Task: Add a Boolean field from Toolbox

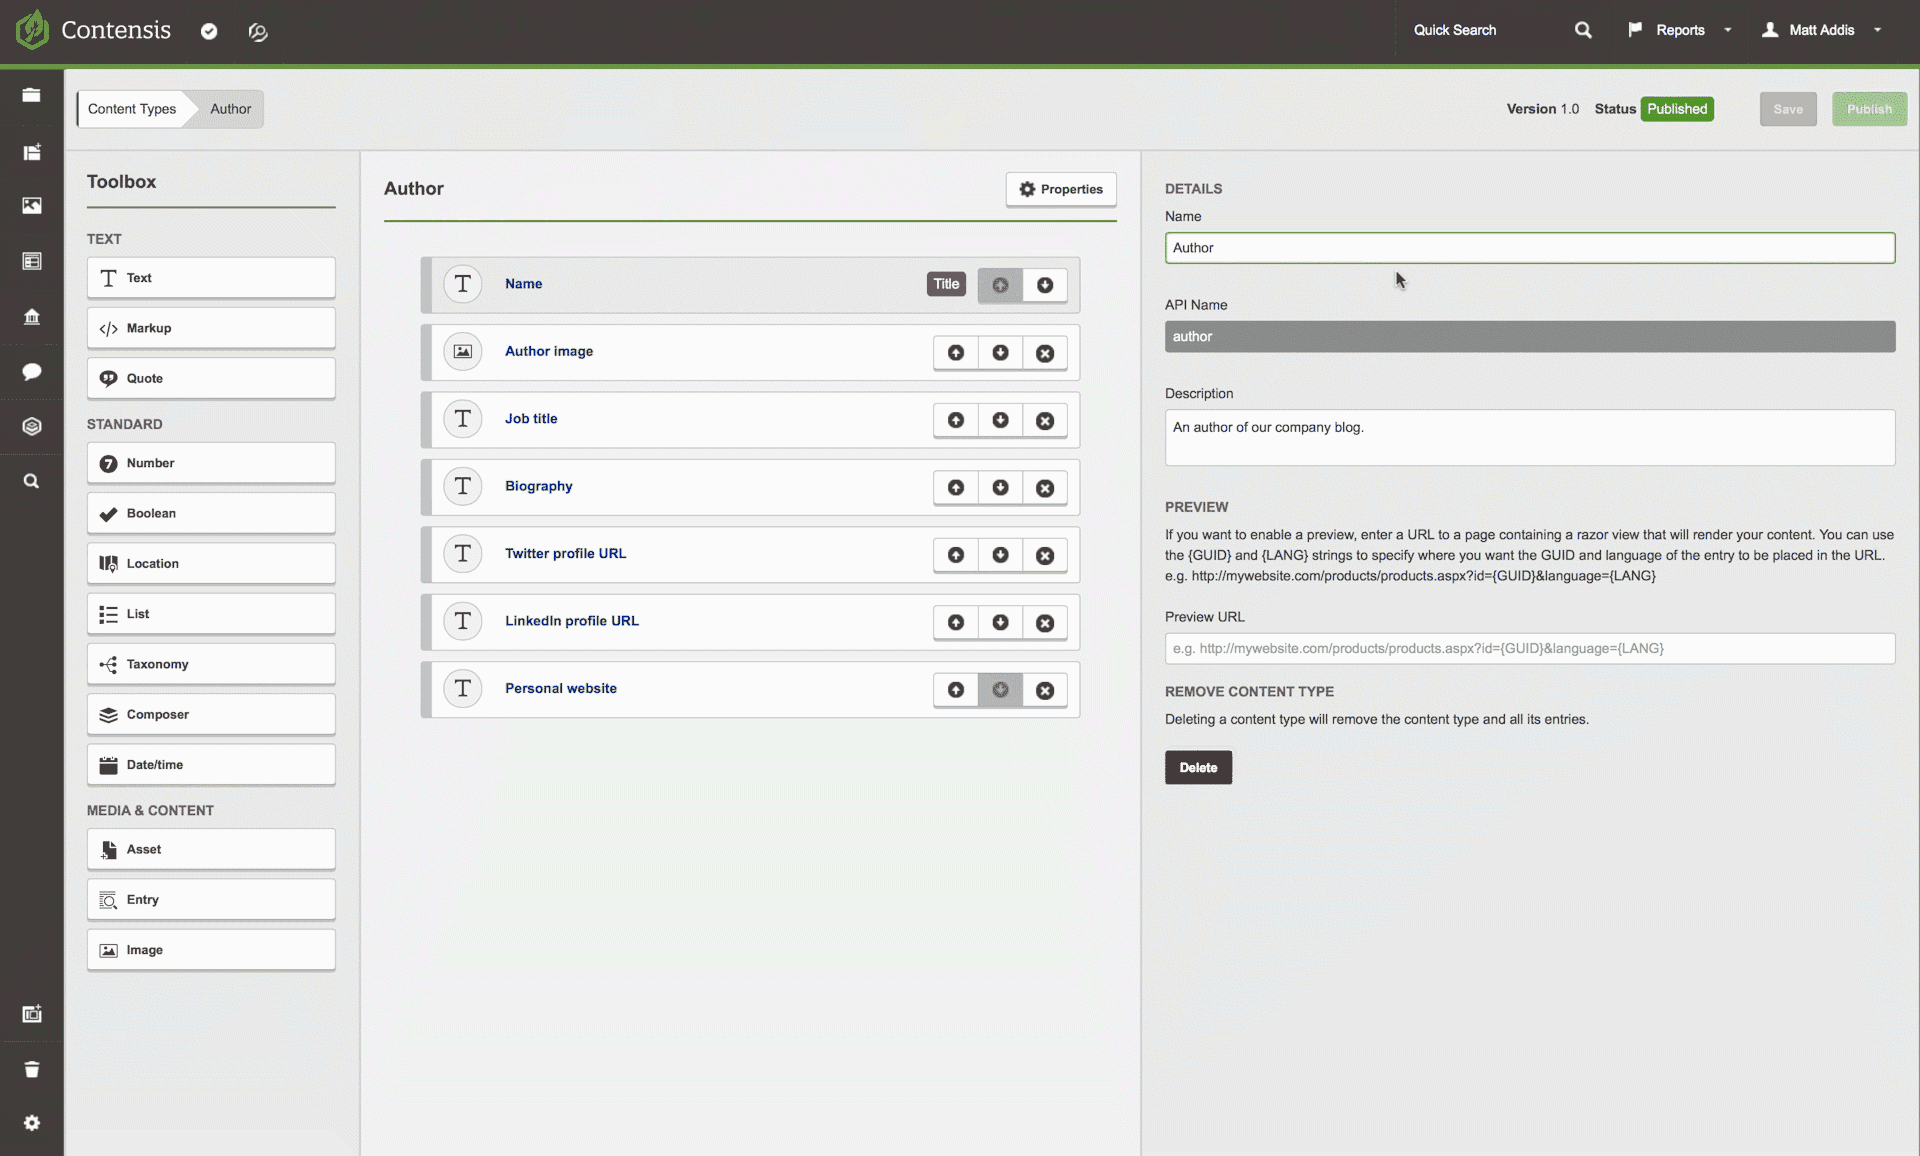Action: 211,513
